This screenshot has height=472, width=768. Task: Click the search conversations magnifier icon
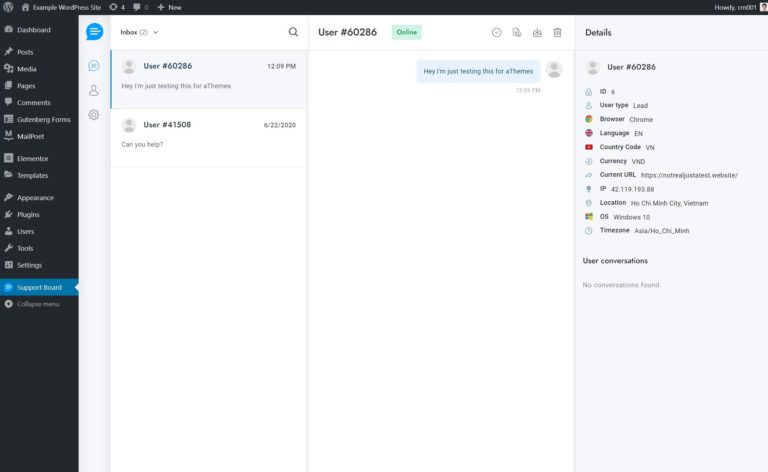click(x=293, y=32)
